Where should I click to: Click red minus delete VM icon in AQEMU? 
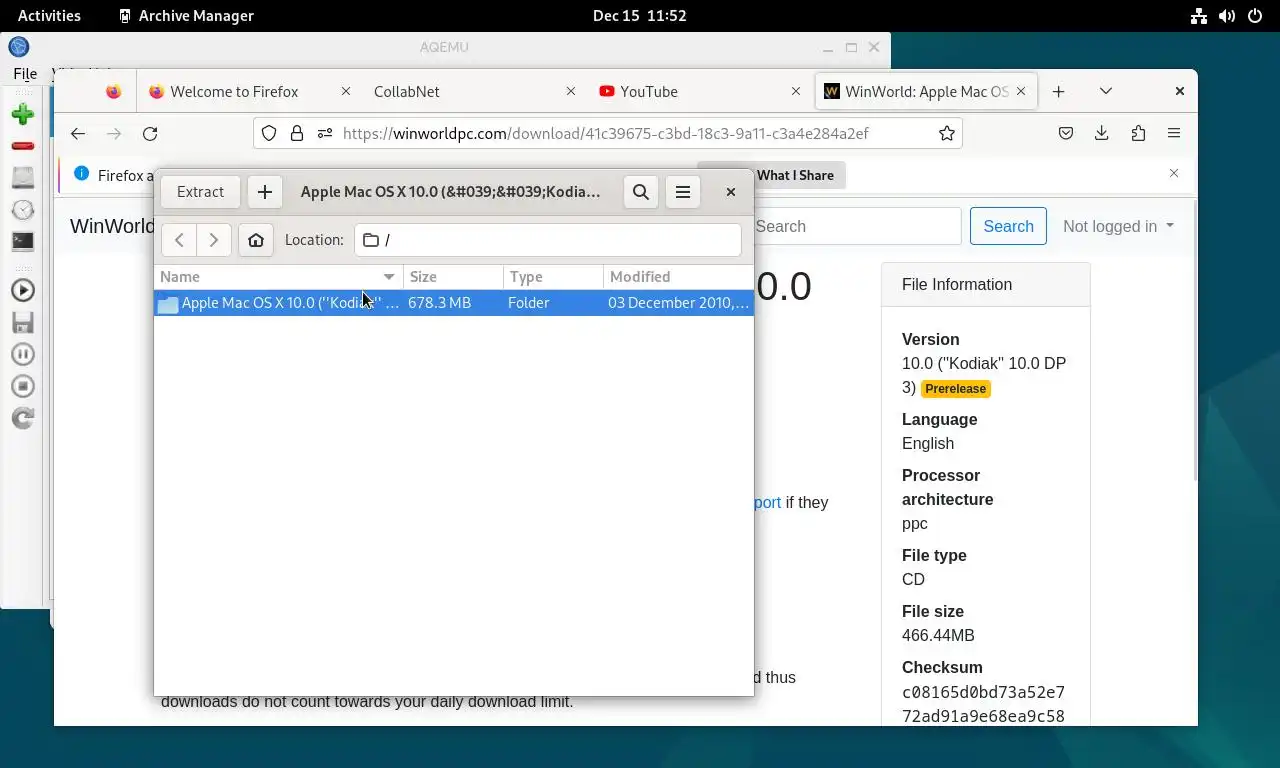[22, 146]
